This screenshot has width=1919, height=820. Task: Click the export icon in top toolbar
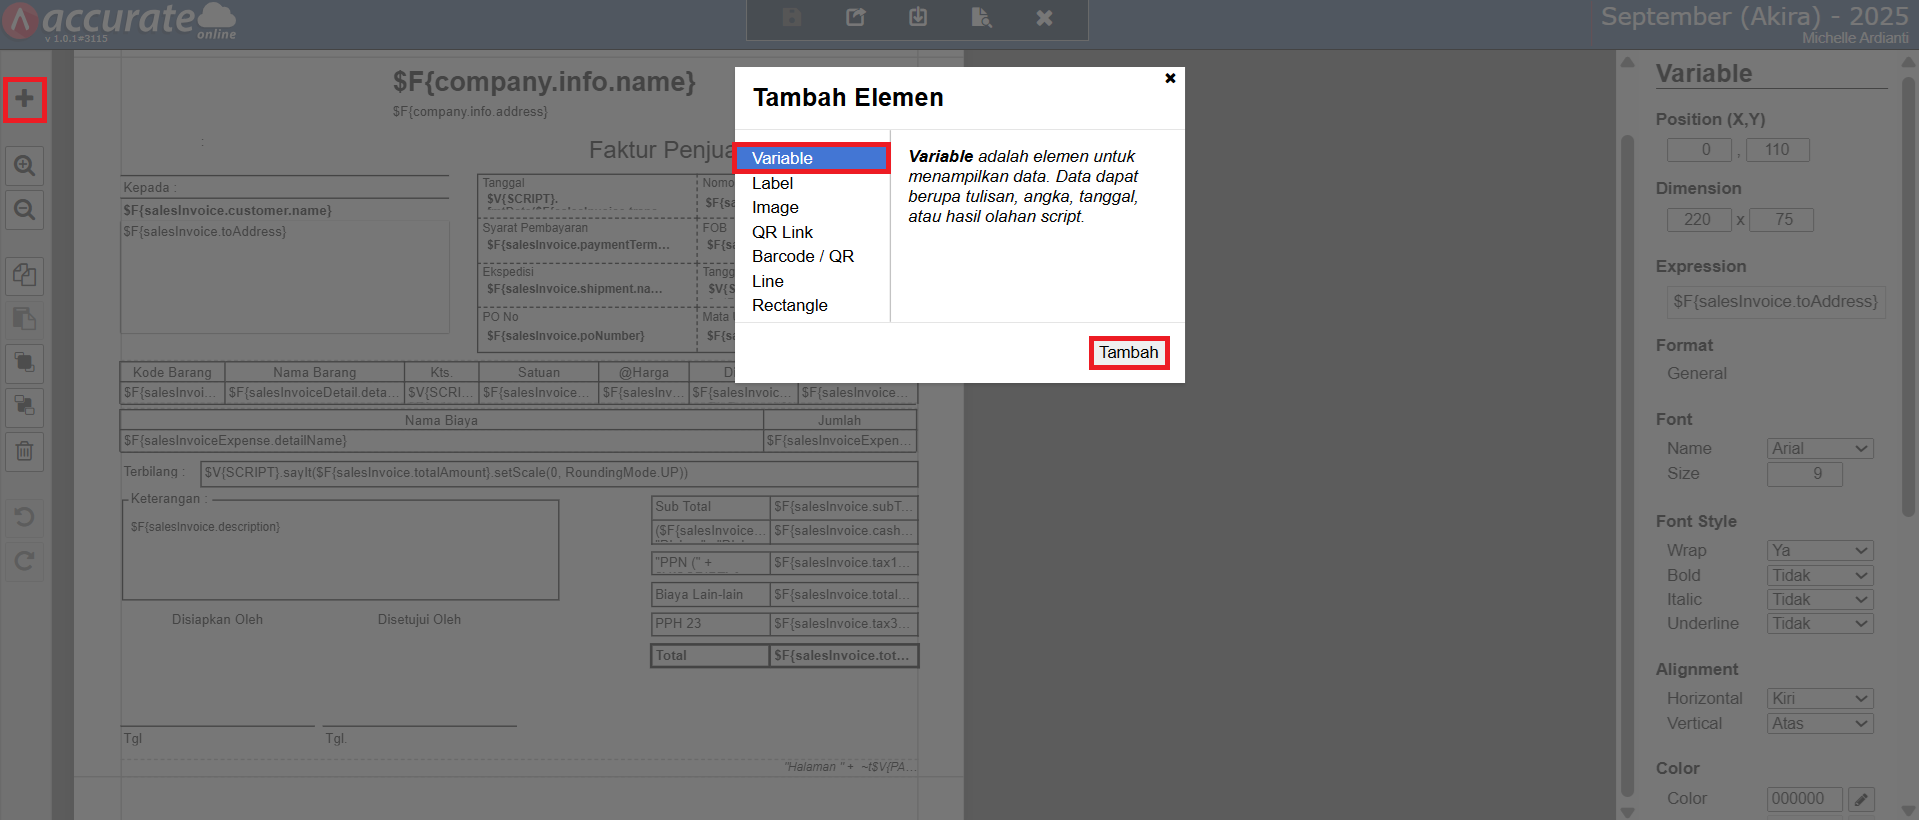coord(855,18)
